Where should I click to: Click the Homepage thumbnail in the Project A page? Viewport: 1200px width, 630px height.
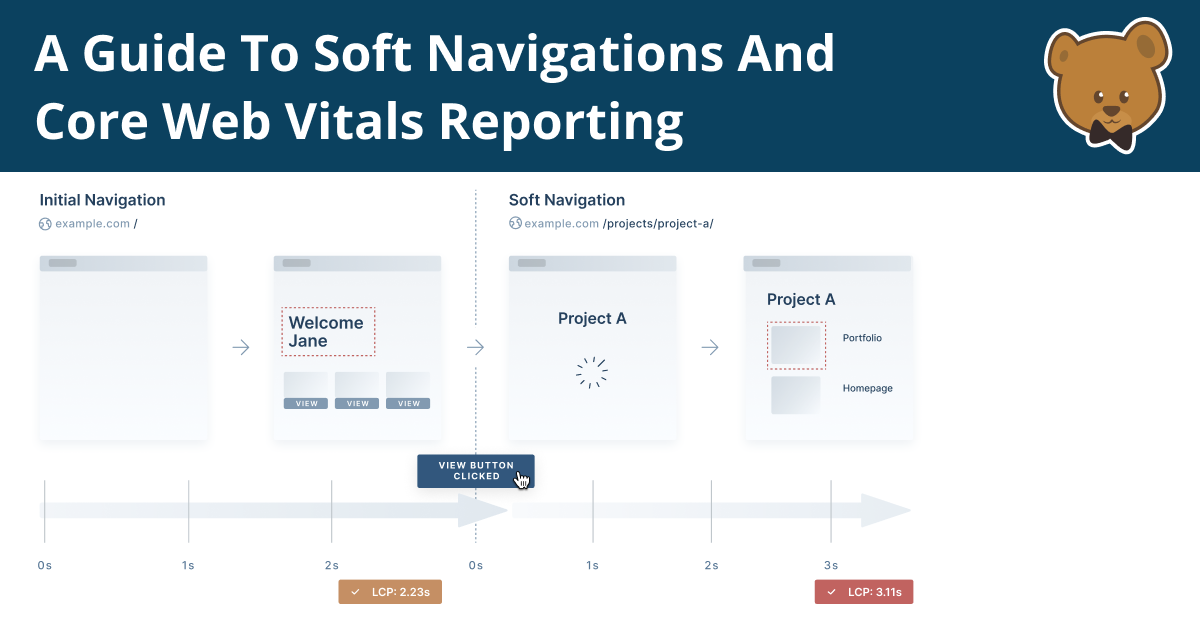coord(795,393)
